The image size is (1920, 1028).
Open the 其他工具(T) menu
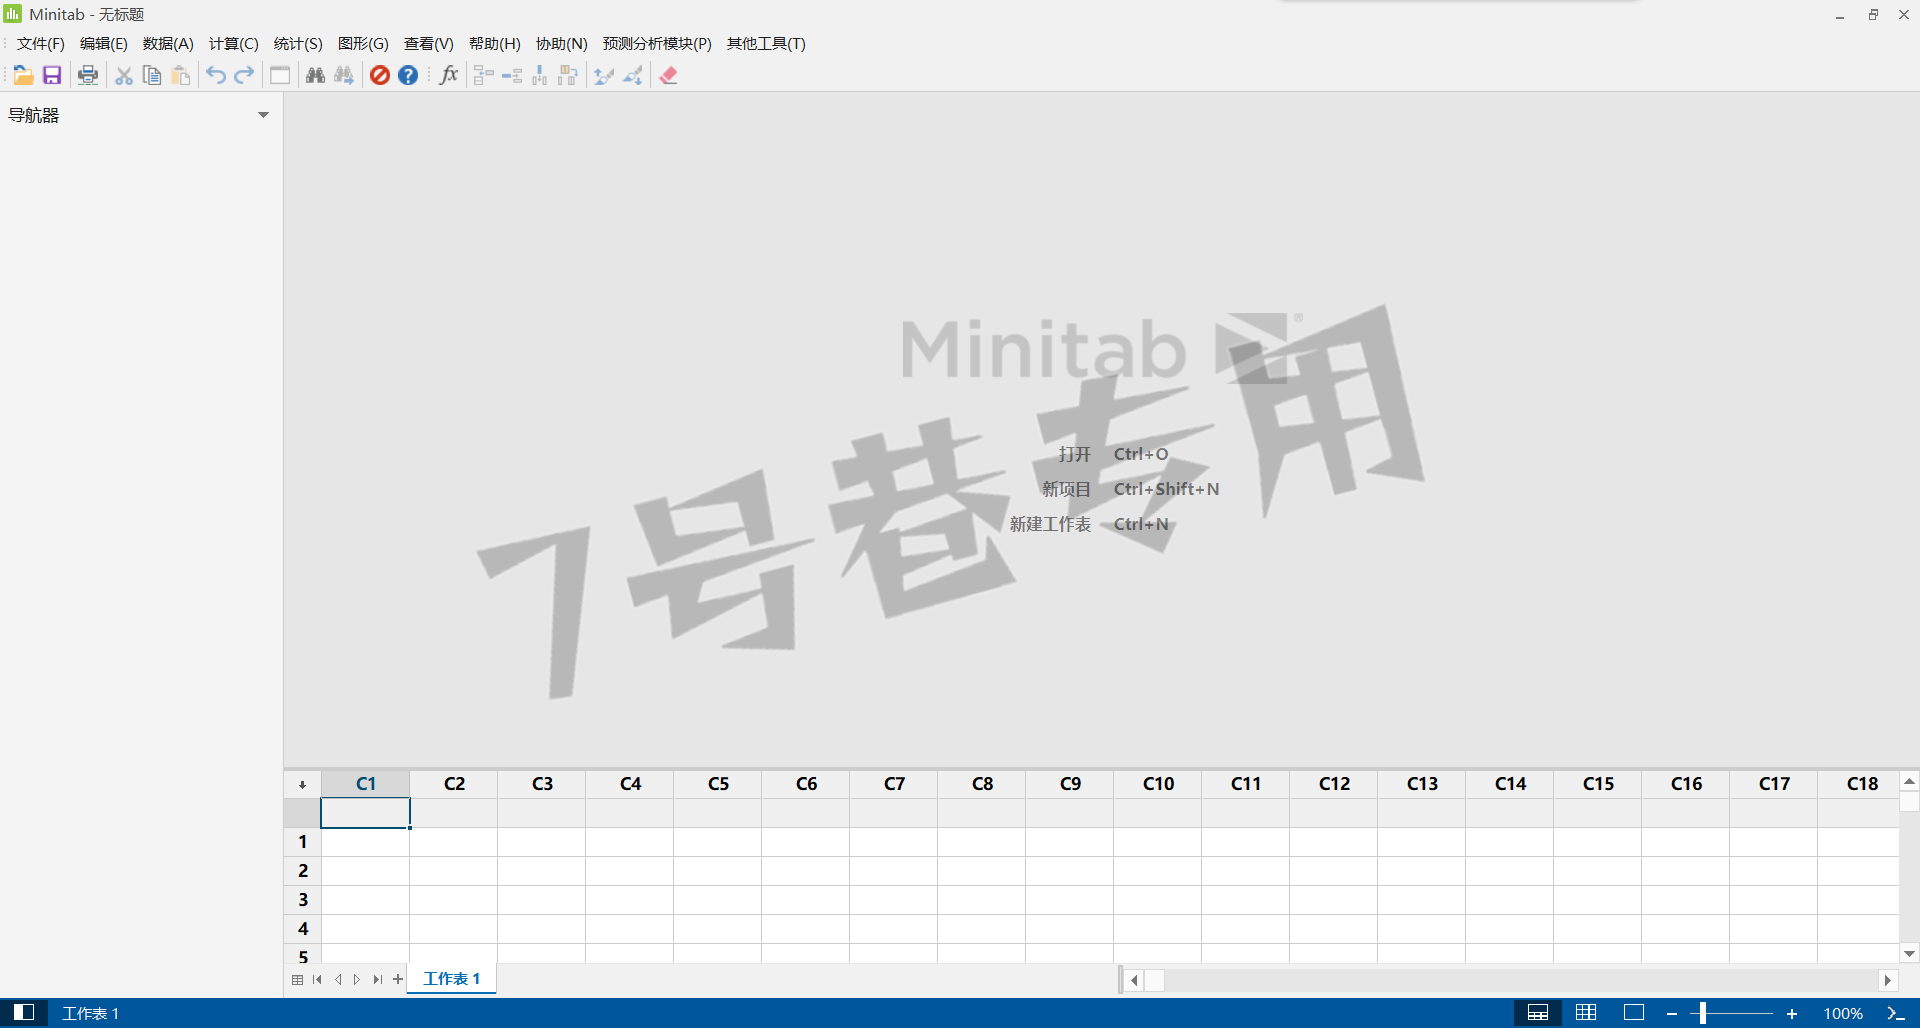point(766,44)
